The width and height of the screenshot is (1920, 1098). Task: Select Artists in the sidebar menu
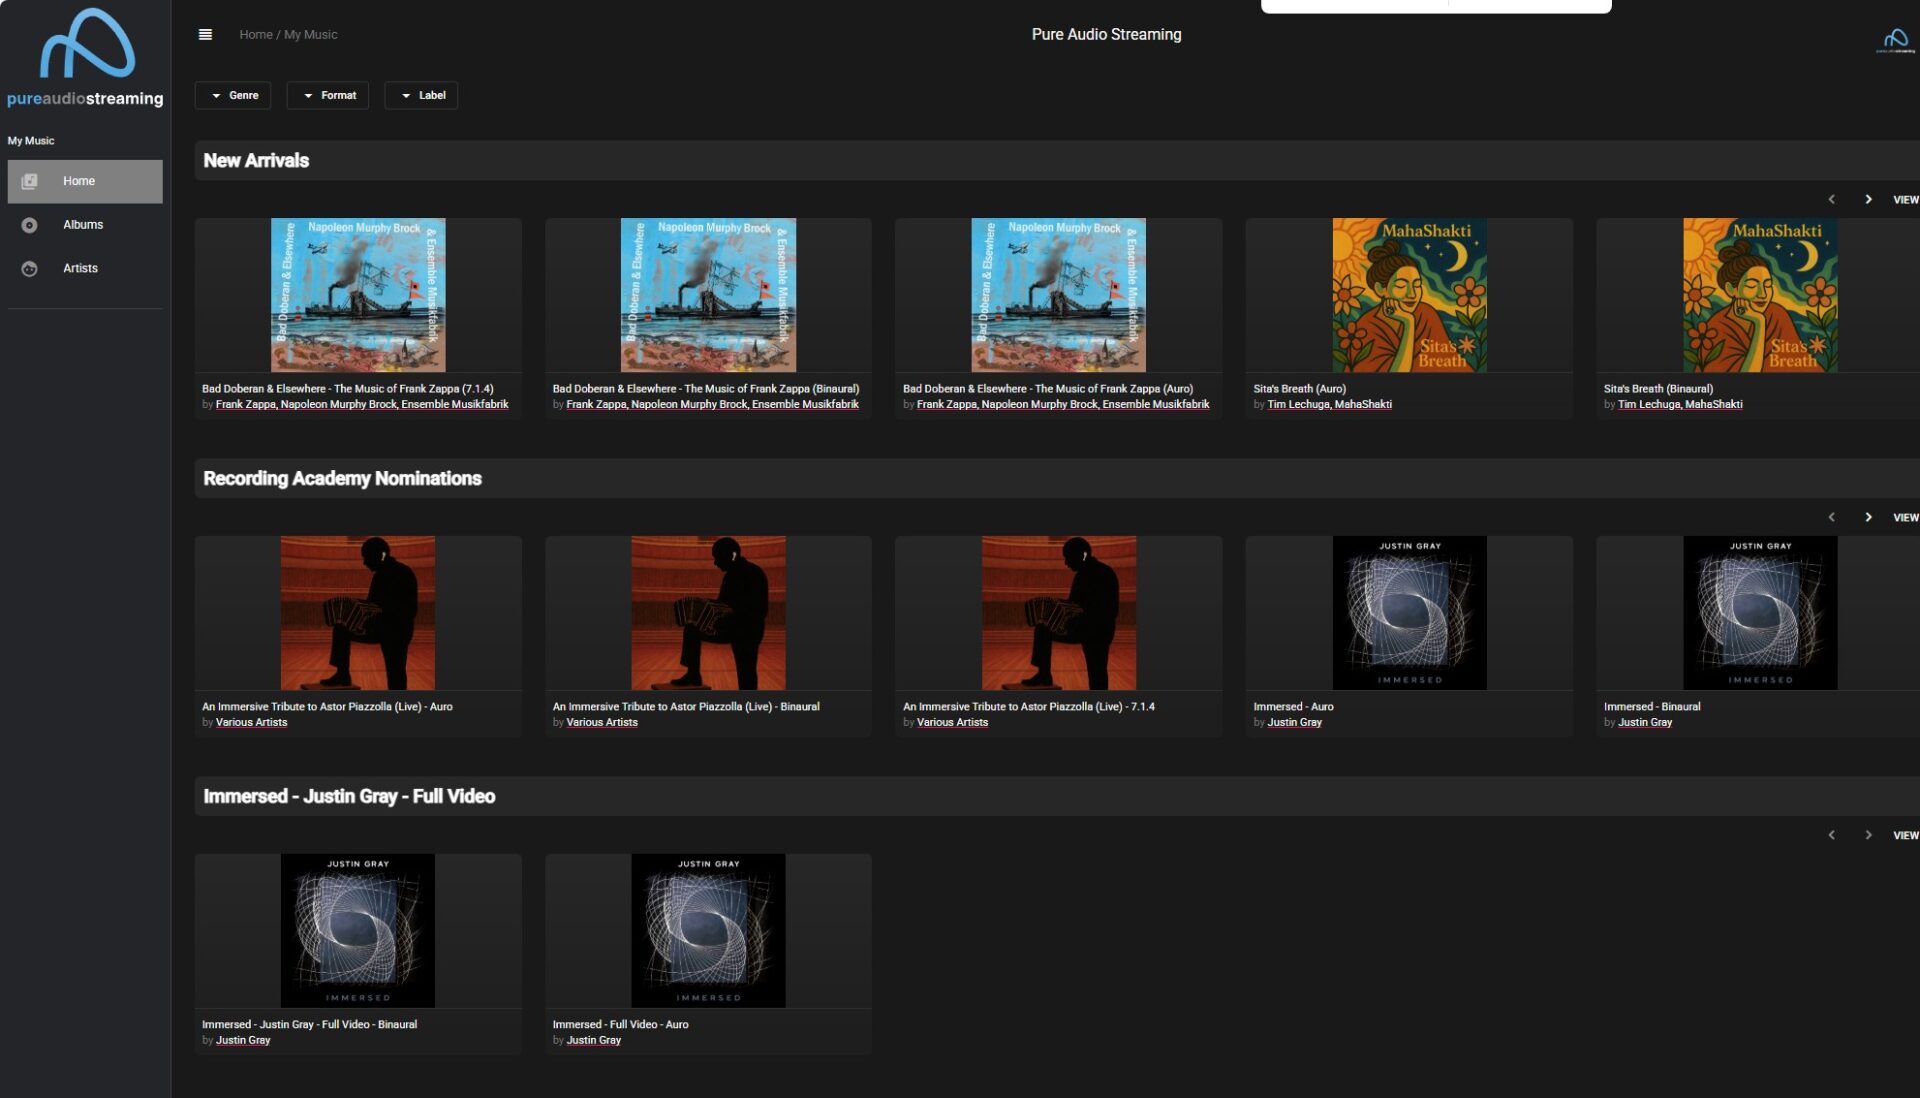point(80,269)
